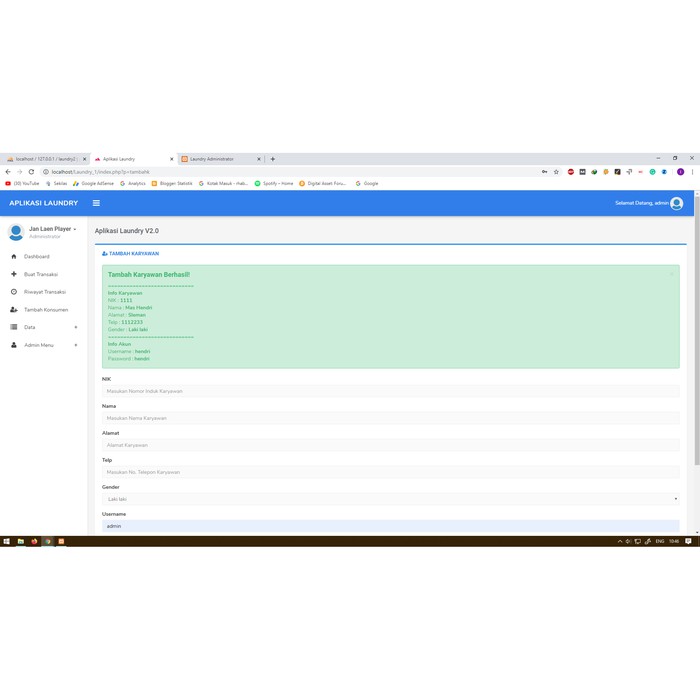This screenshot has height=700, width=700.
Task: Click the Alamat input field
Action: [391, 445]
